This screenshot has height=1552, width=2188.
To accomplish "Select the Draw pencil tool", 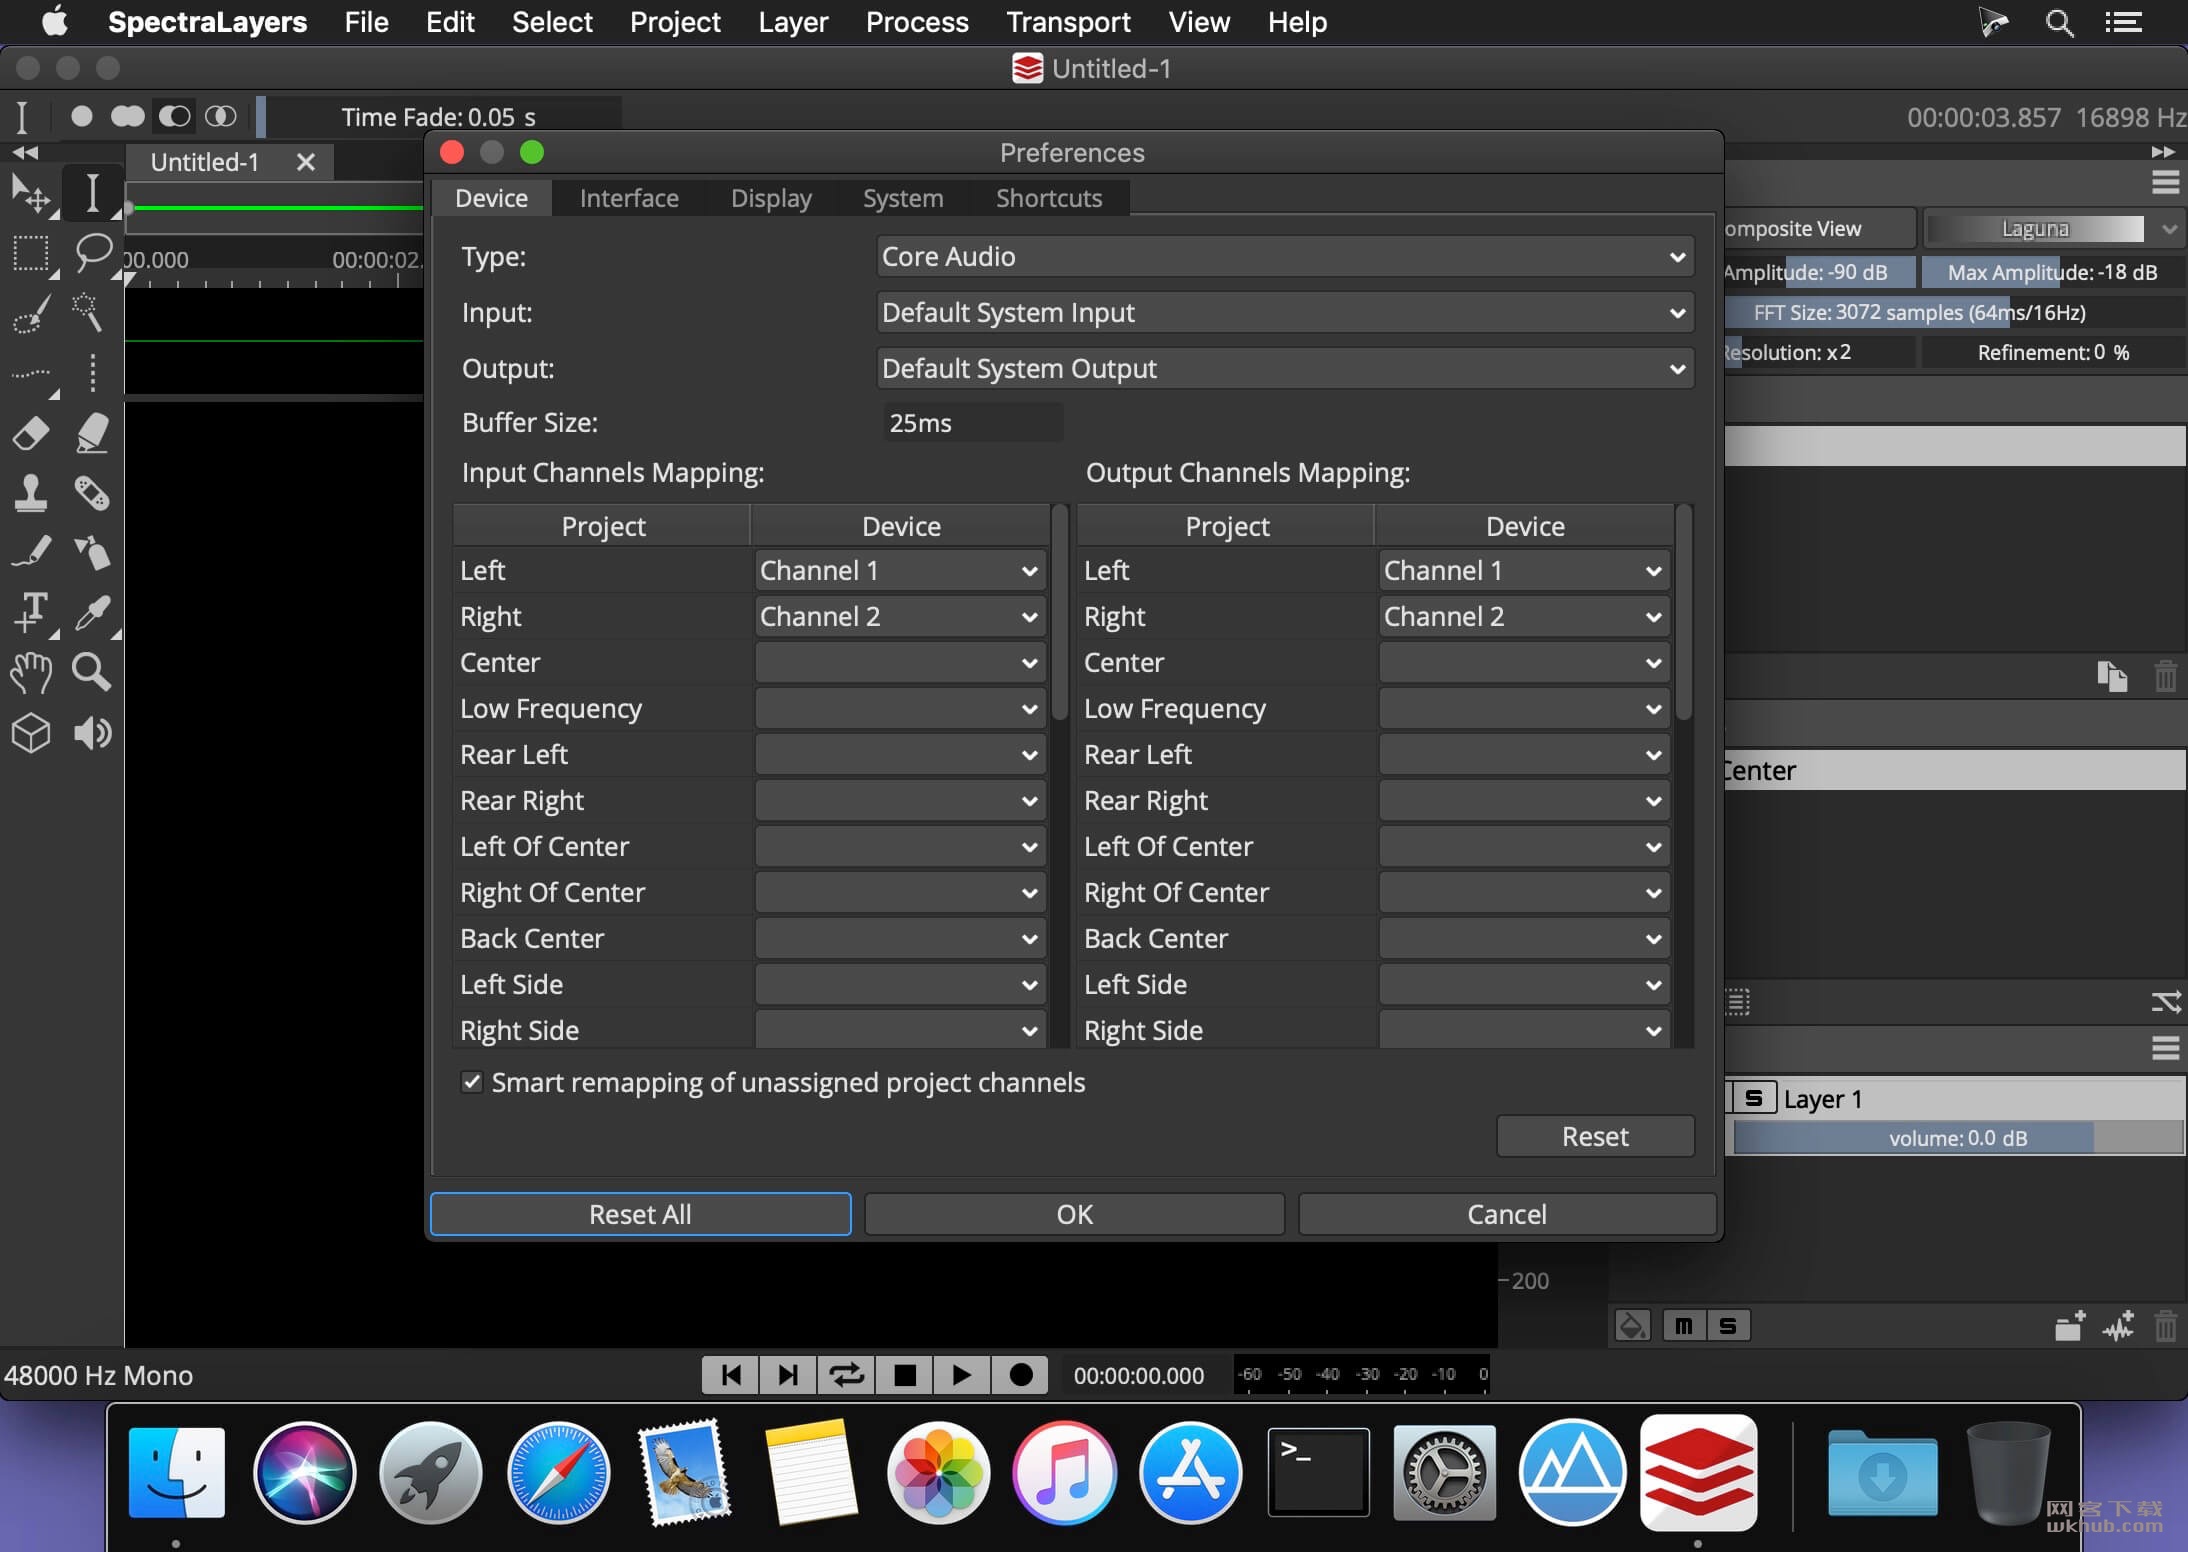I will (31, 552).
